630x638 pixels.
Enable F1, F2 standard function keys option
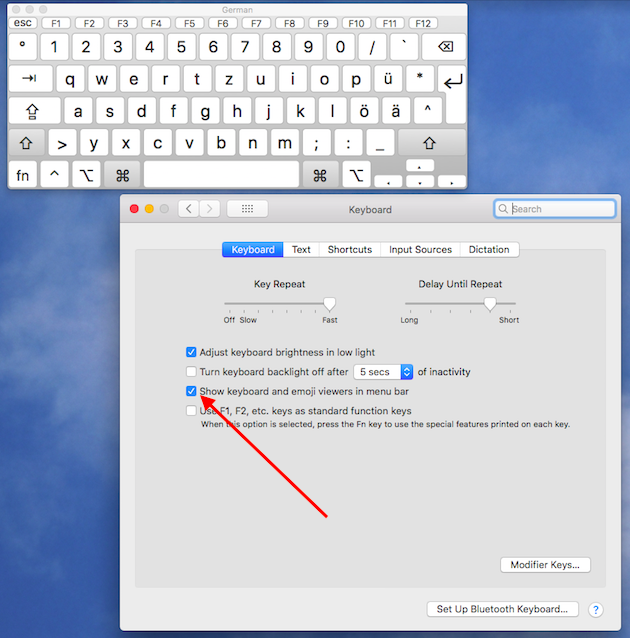191,411
